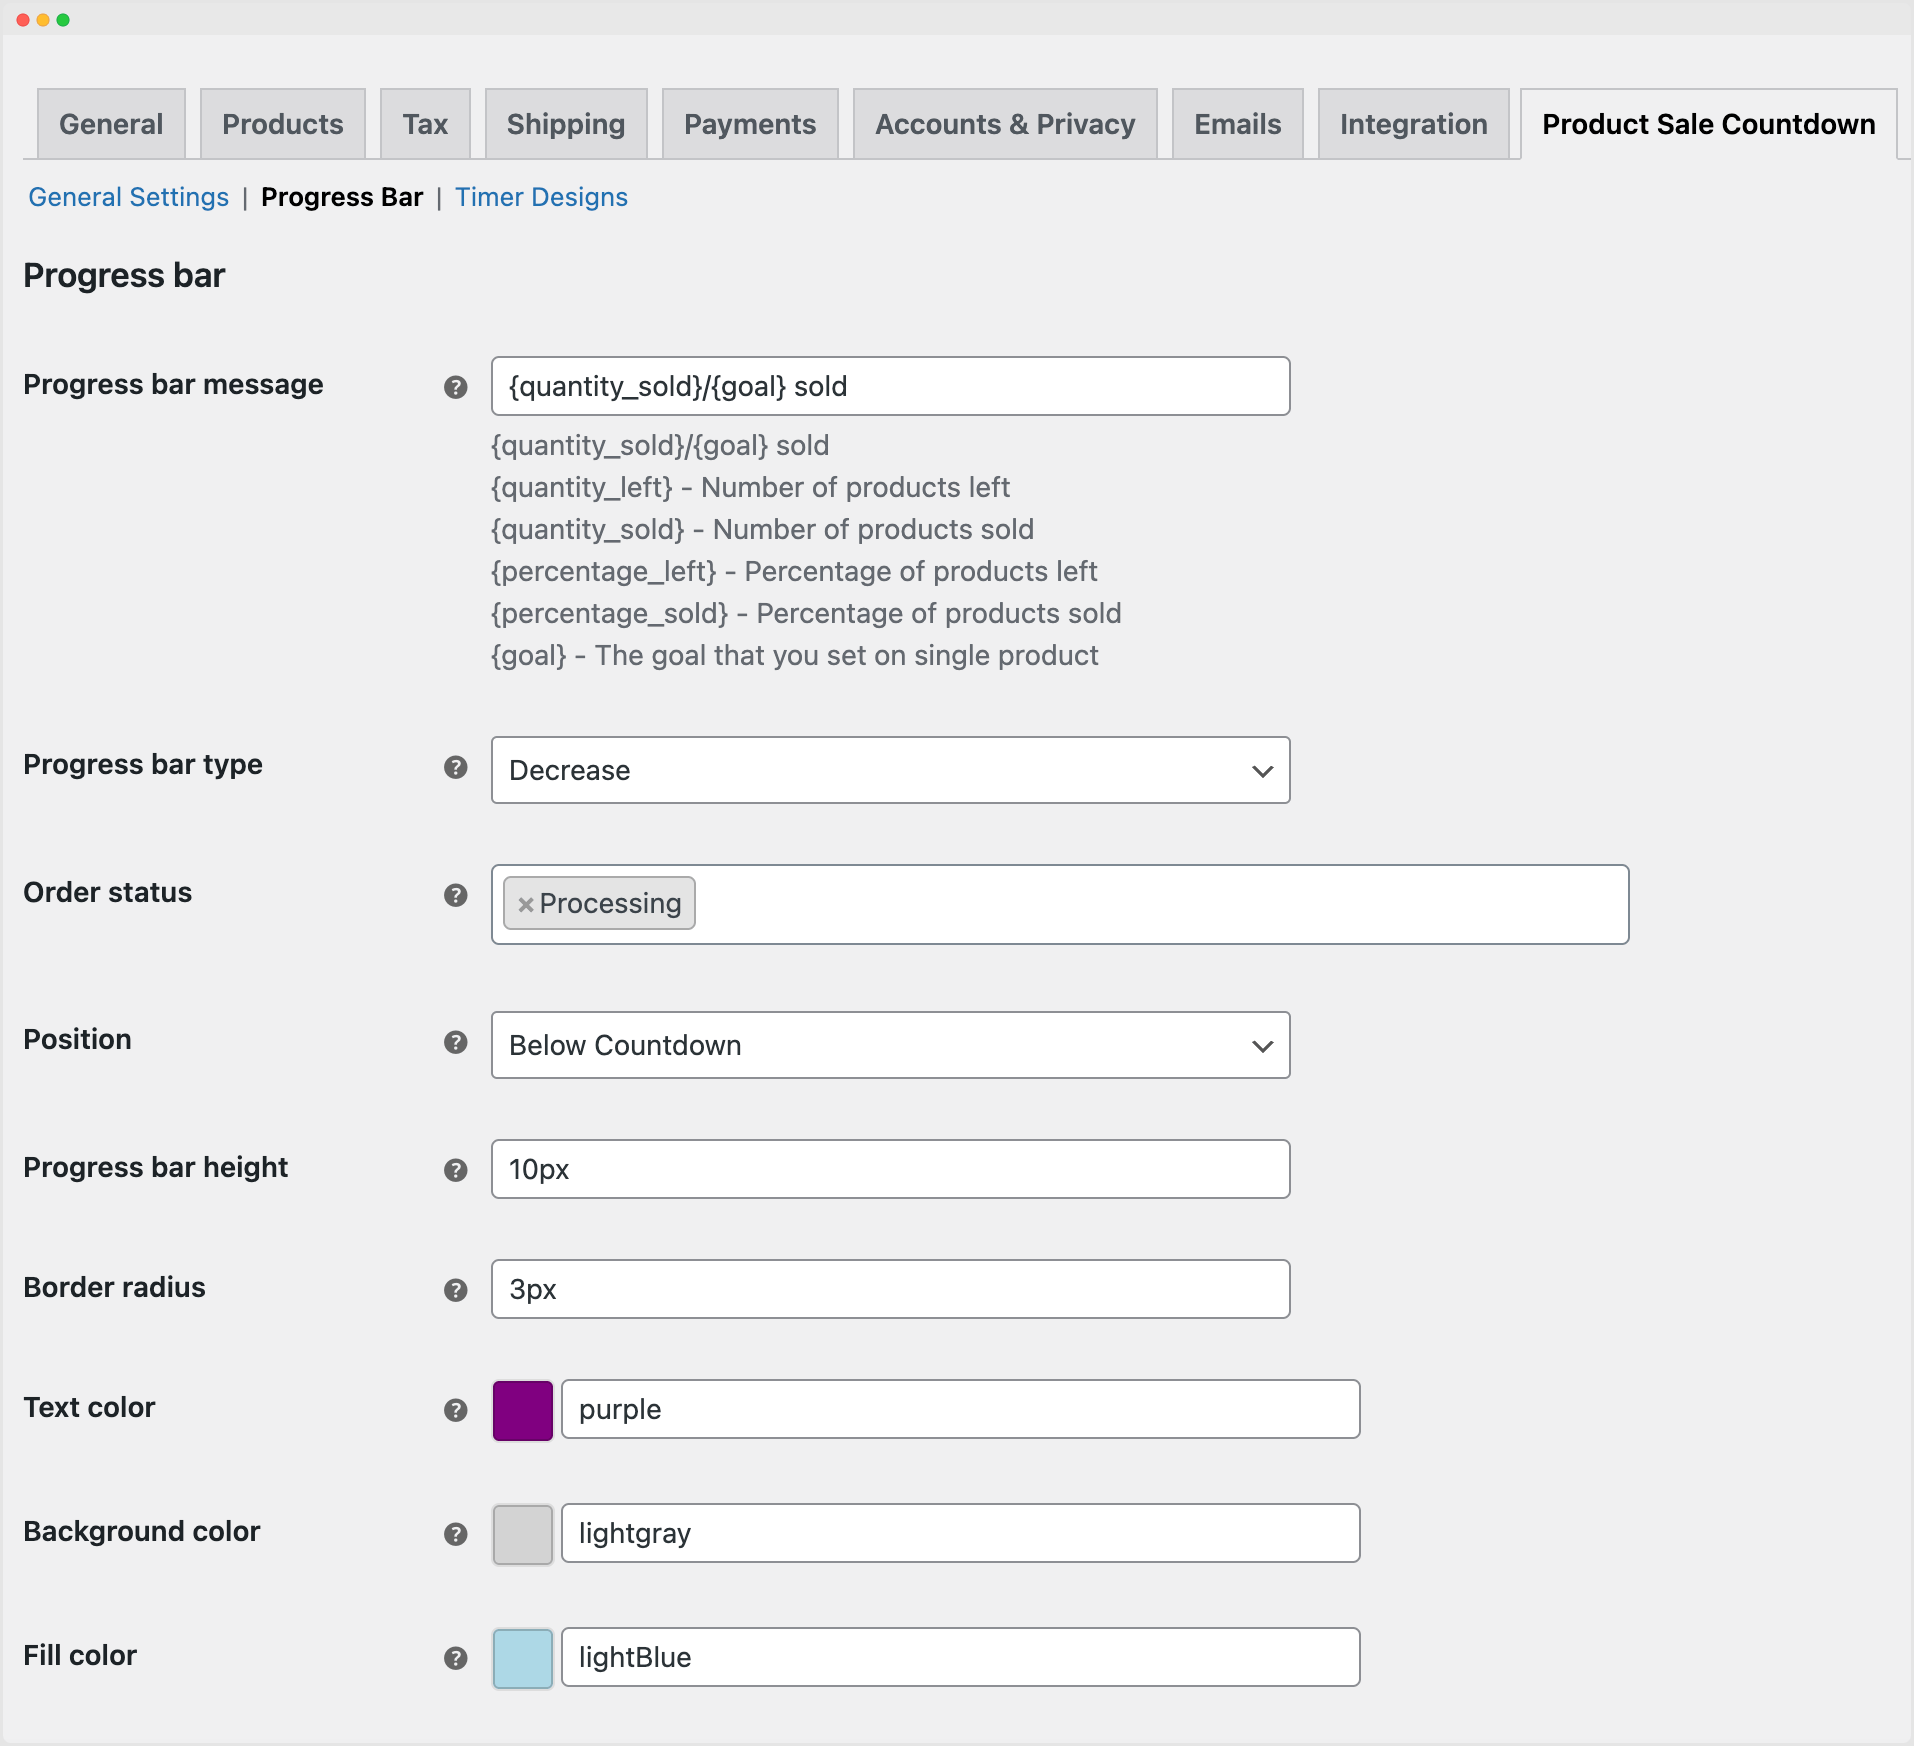Expand the Position dropdown showing Below Countdown
This screenshot has width=1914, height=1746.
[889, 1045]
